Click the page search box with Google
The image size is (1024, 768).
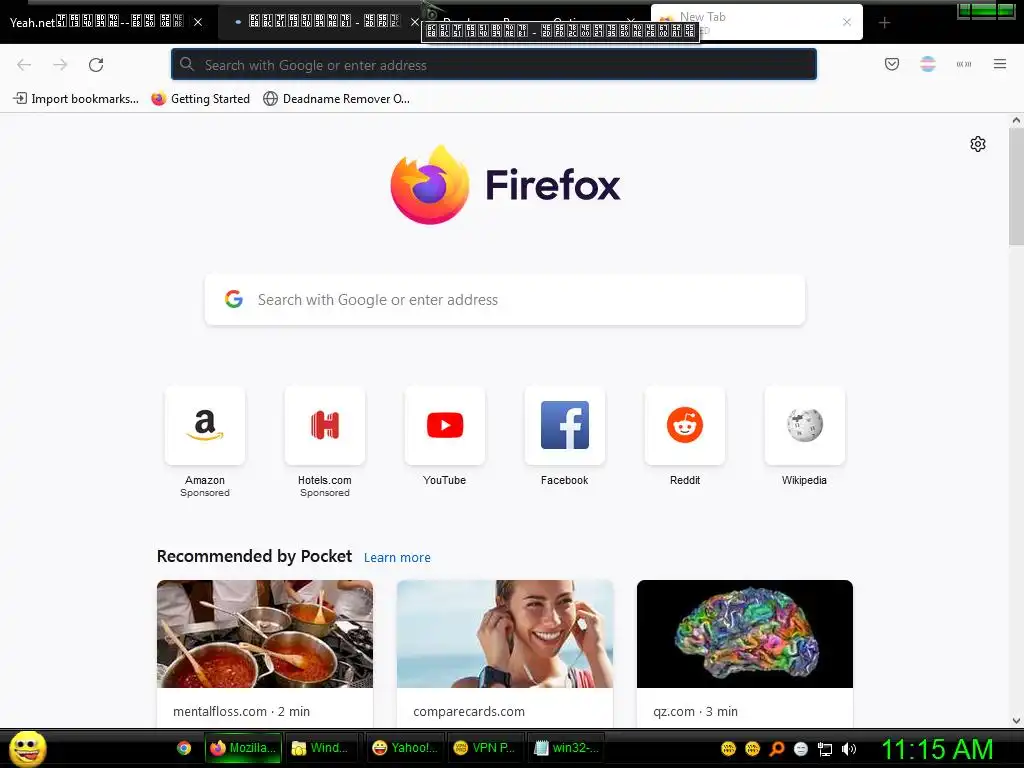(x=504, y=299)
